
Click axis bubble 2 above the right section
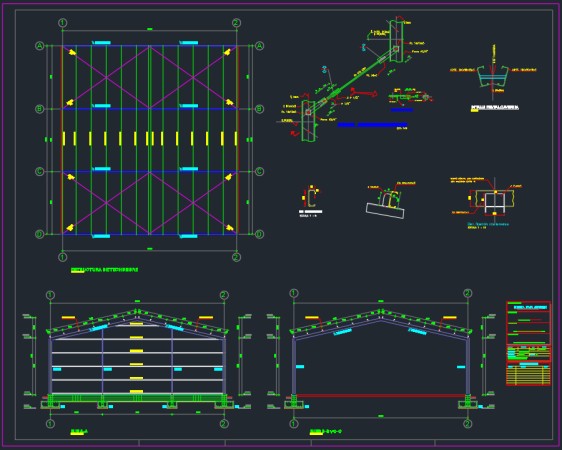467,293
